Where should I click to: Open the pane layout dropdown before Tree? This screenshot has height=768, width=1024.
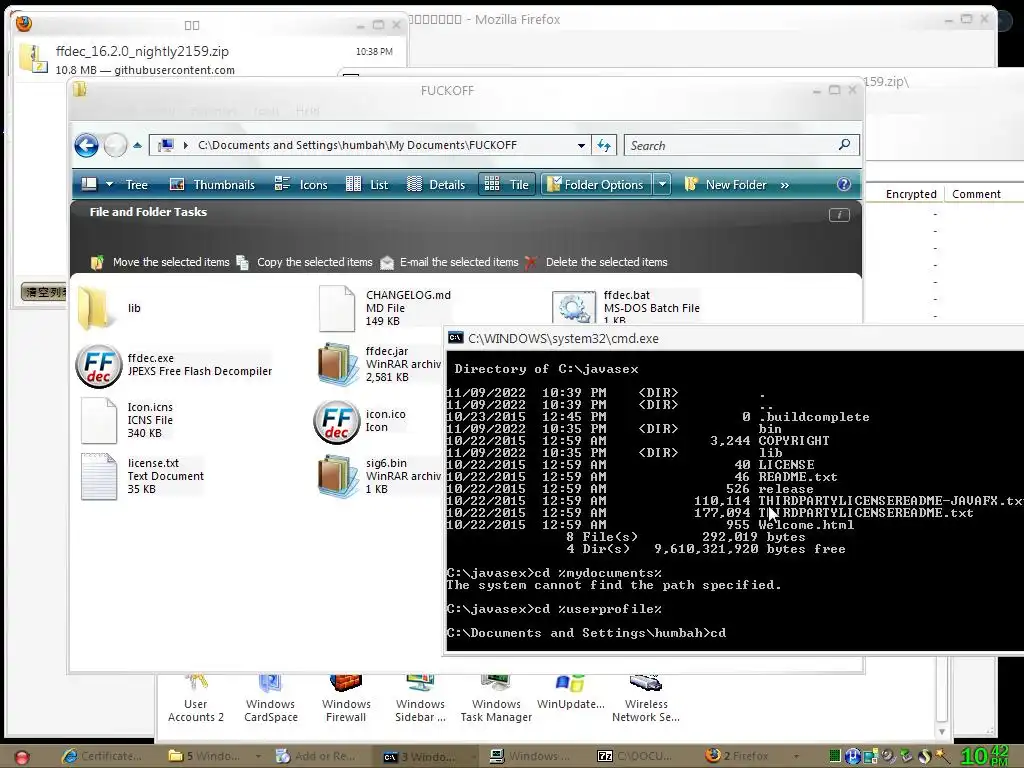tap(110, 185)
